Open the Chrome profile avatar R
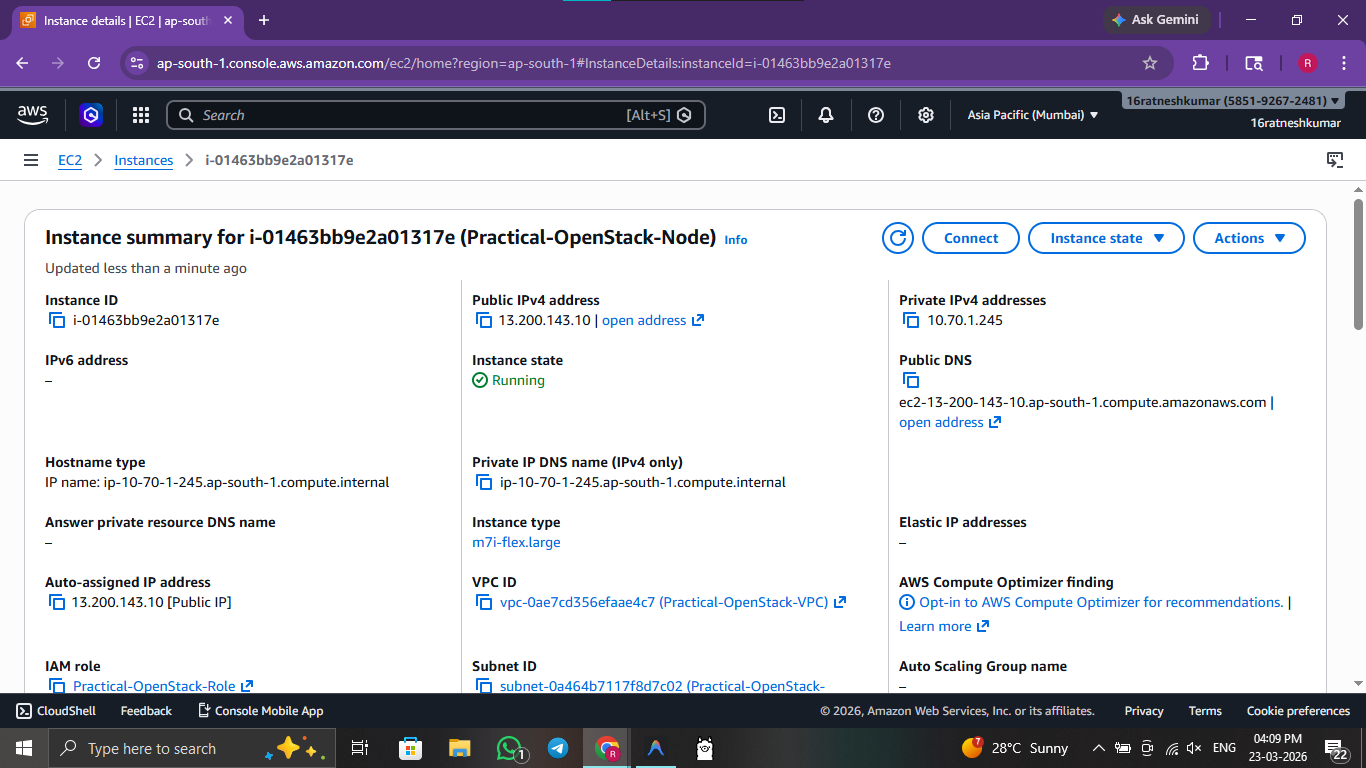This screenshot has height=768, width=1366. (x=1307, y=63)
